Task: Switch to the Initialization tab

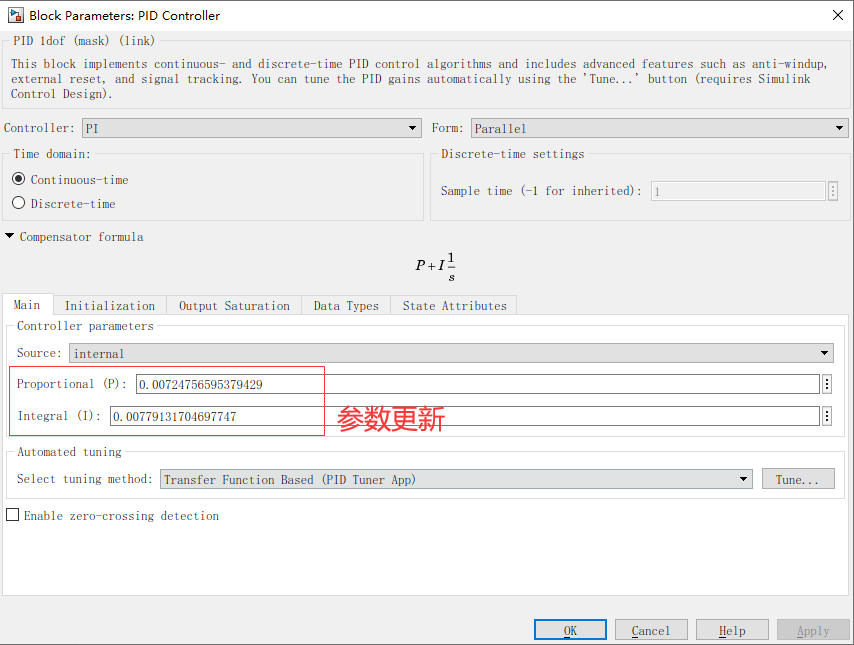Action: [110, 305]
